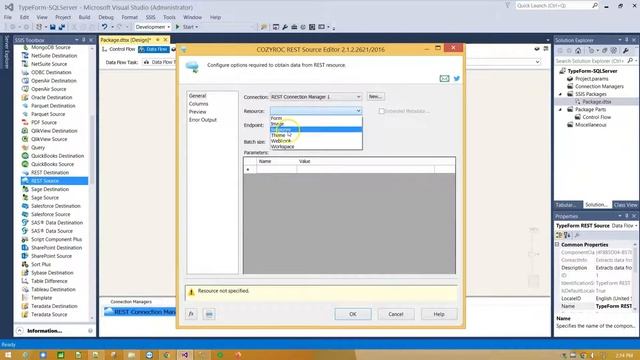This screenshot has width=640, height=360.
Task: Open the Start button dropdown arrow
Action: pyautogui.click(x=197, y=27)
